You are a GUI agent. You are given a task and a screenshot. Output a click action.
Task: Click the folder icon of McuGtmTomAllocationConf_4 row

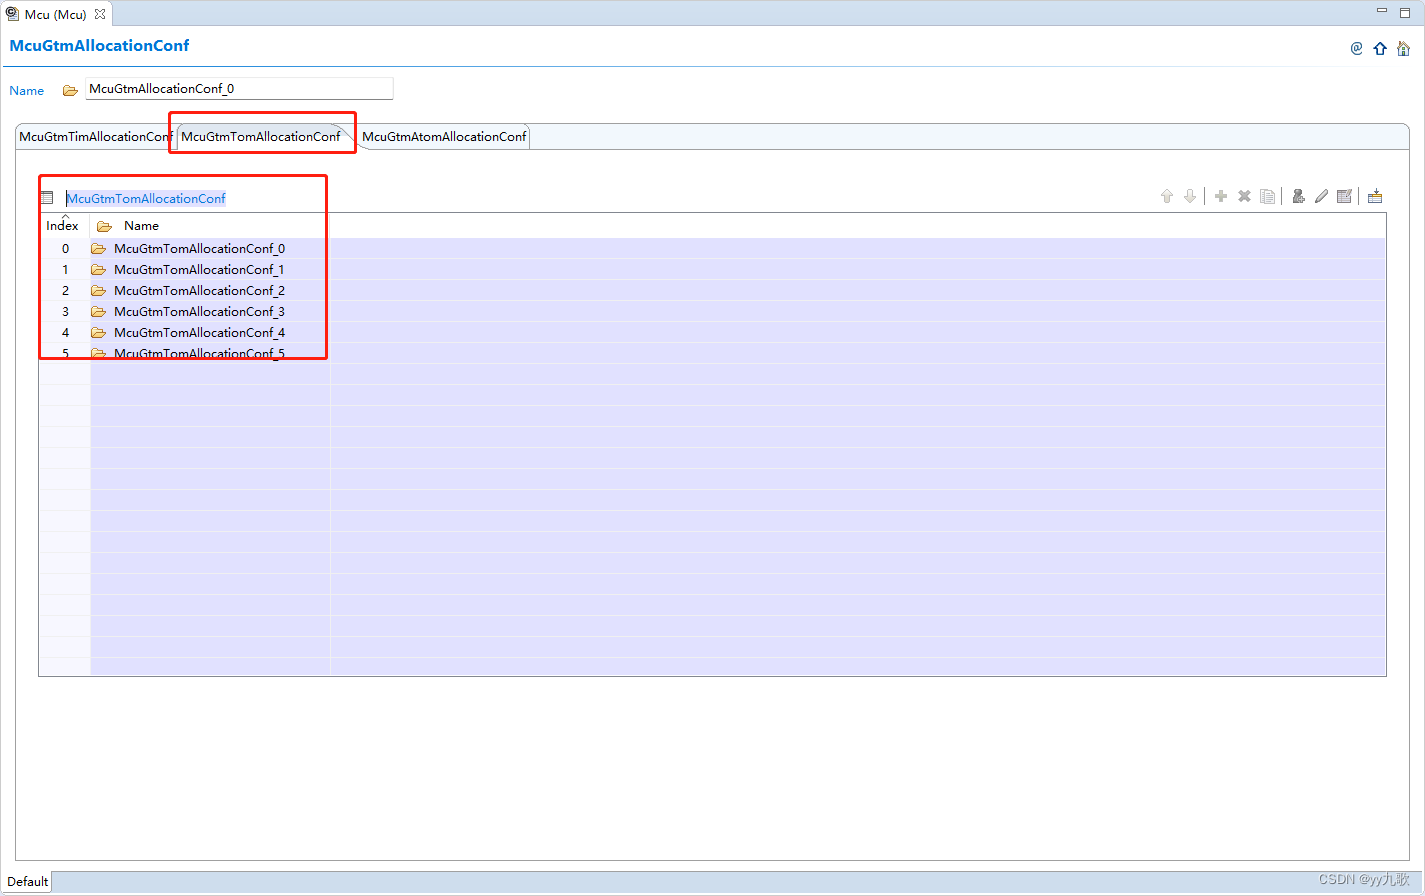coord(98,333)
